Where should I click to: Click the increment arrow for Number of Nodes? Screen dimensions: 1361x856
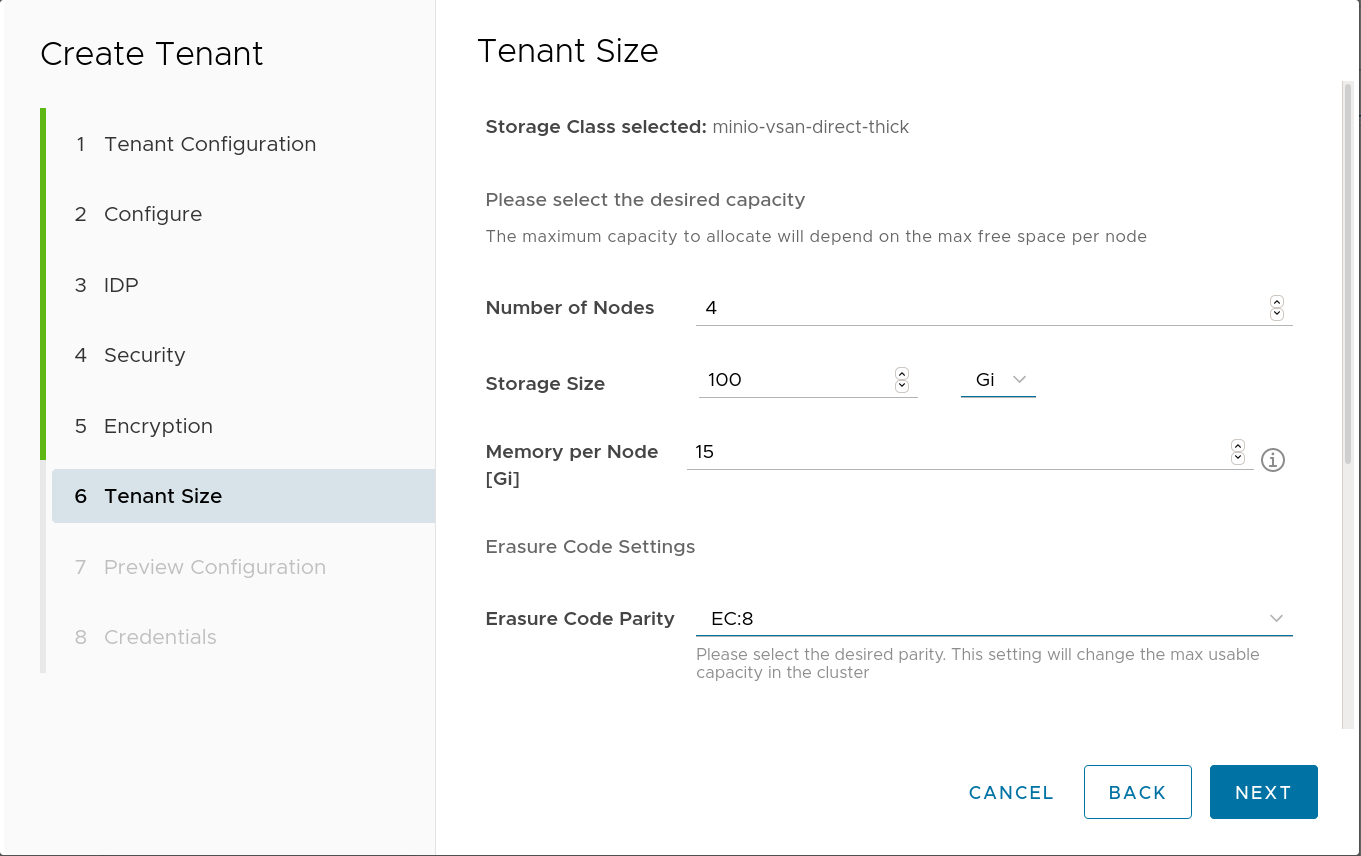1277,301
